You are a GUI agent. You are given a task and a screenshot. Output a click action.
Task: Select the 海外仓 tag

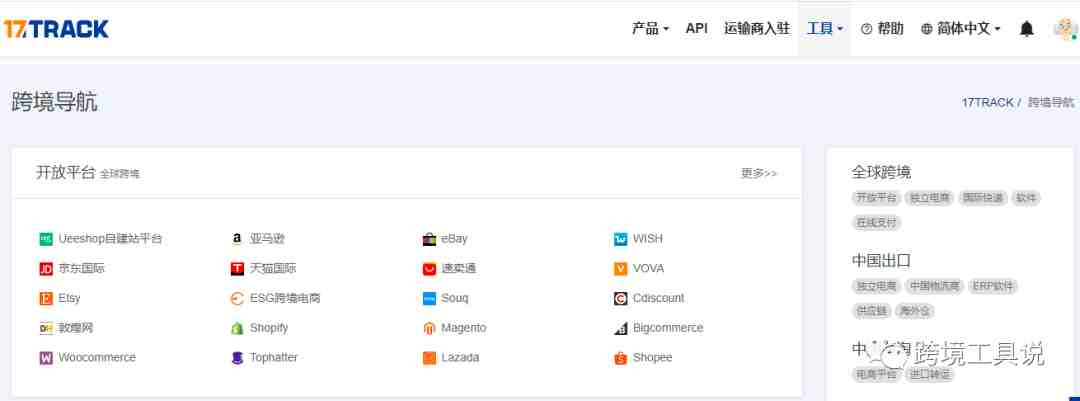[x=915, y=311]
